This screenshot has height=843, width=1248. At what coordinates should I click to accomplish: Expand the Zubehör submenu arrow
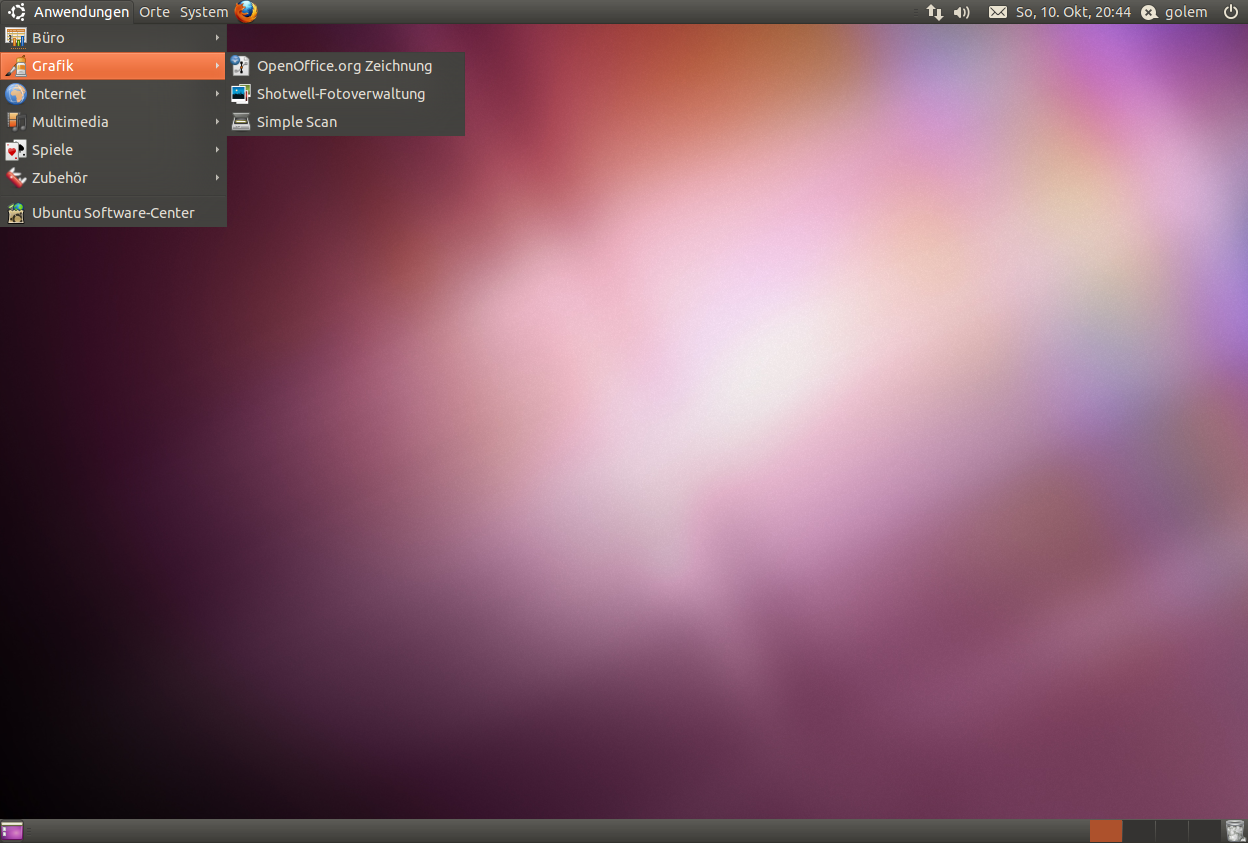pos(217,178)
